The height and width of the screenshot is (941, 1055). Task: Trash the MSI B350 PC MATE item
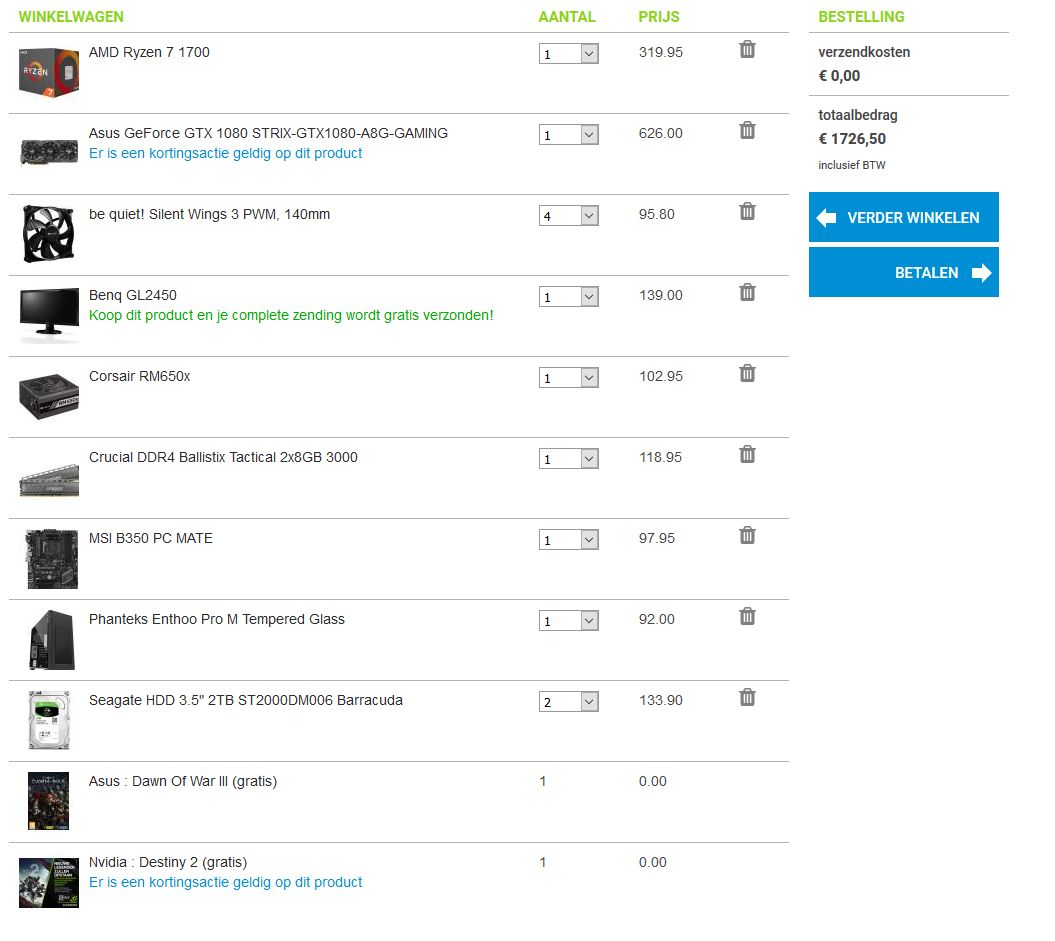point(747,535)
